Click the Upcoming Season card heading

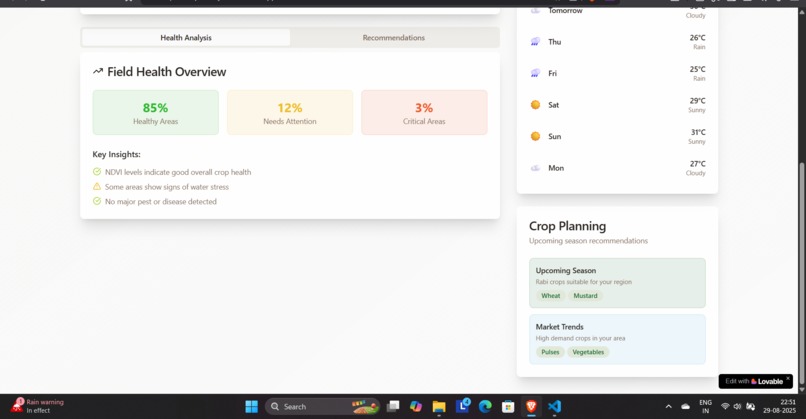566,270
